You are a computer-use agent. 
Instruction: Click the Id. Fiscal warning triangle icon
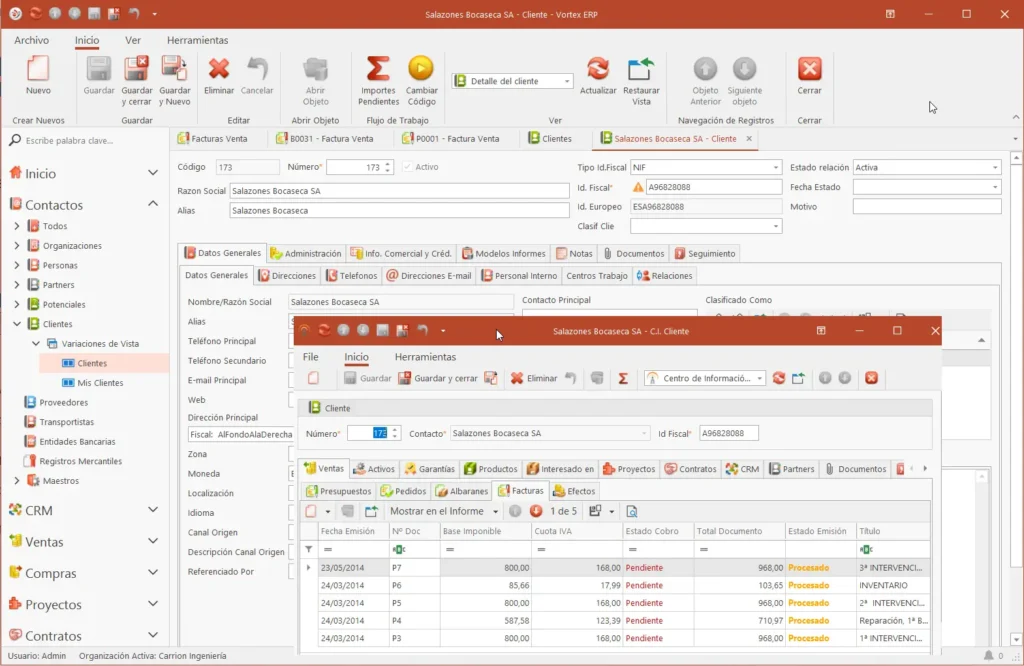tap(638, 187)
